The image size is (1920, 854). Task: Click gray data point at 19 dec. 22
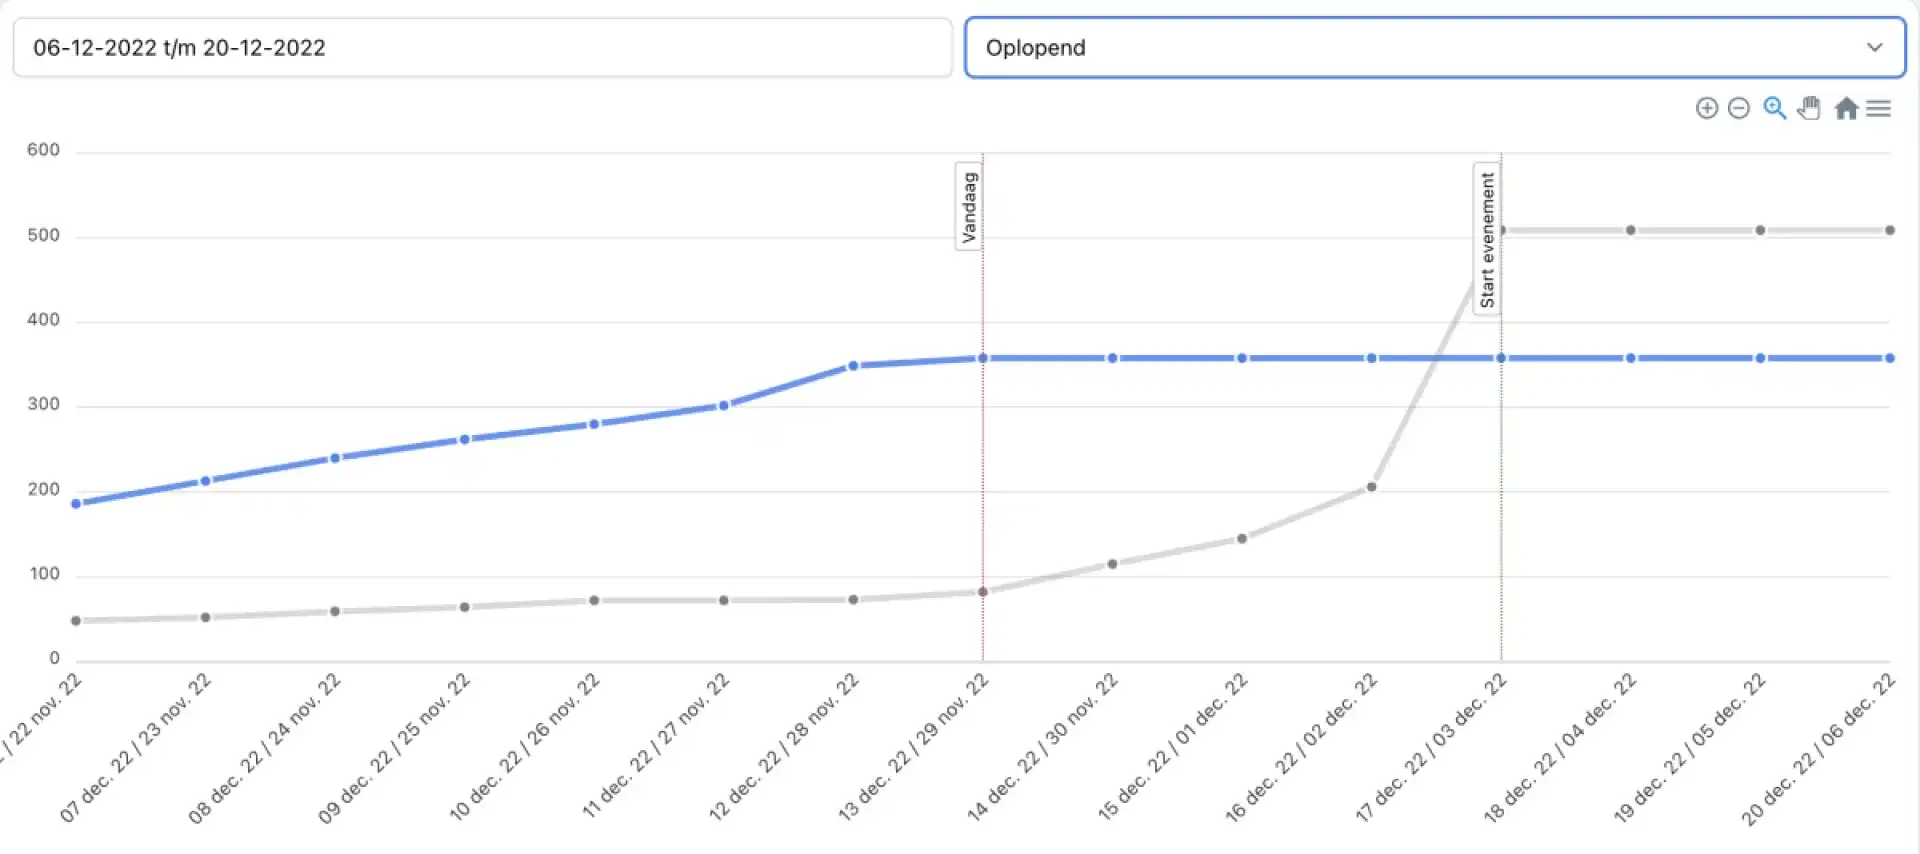click(x=1760, y=230)
